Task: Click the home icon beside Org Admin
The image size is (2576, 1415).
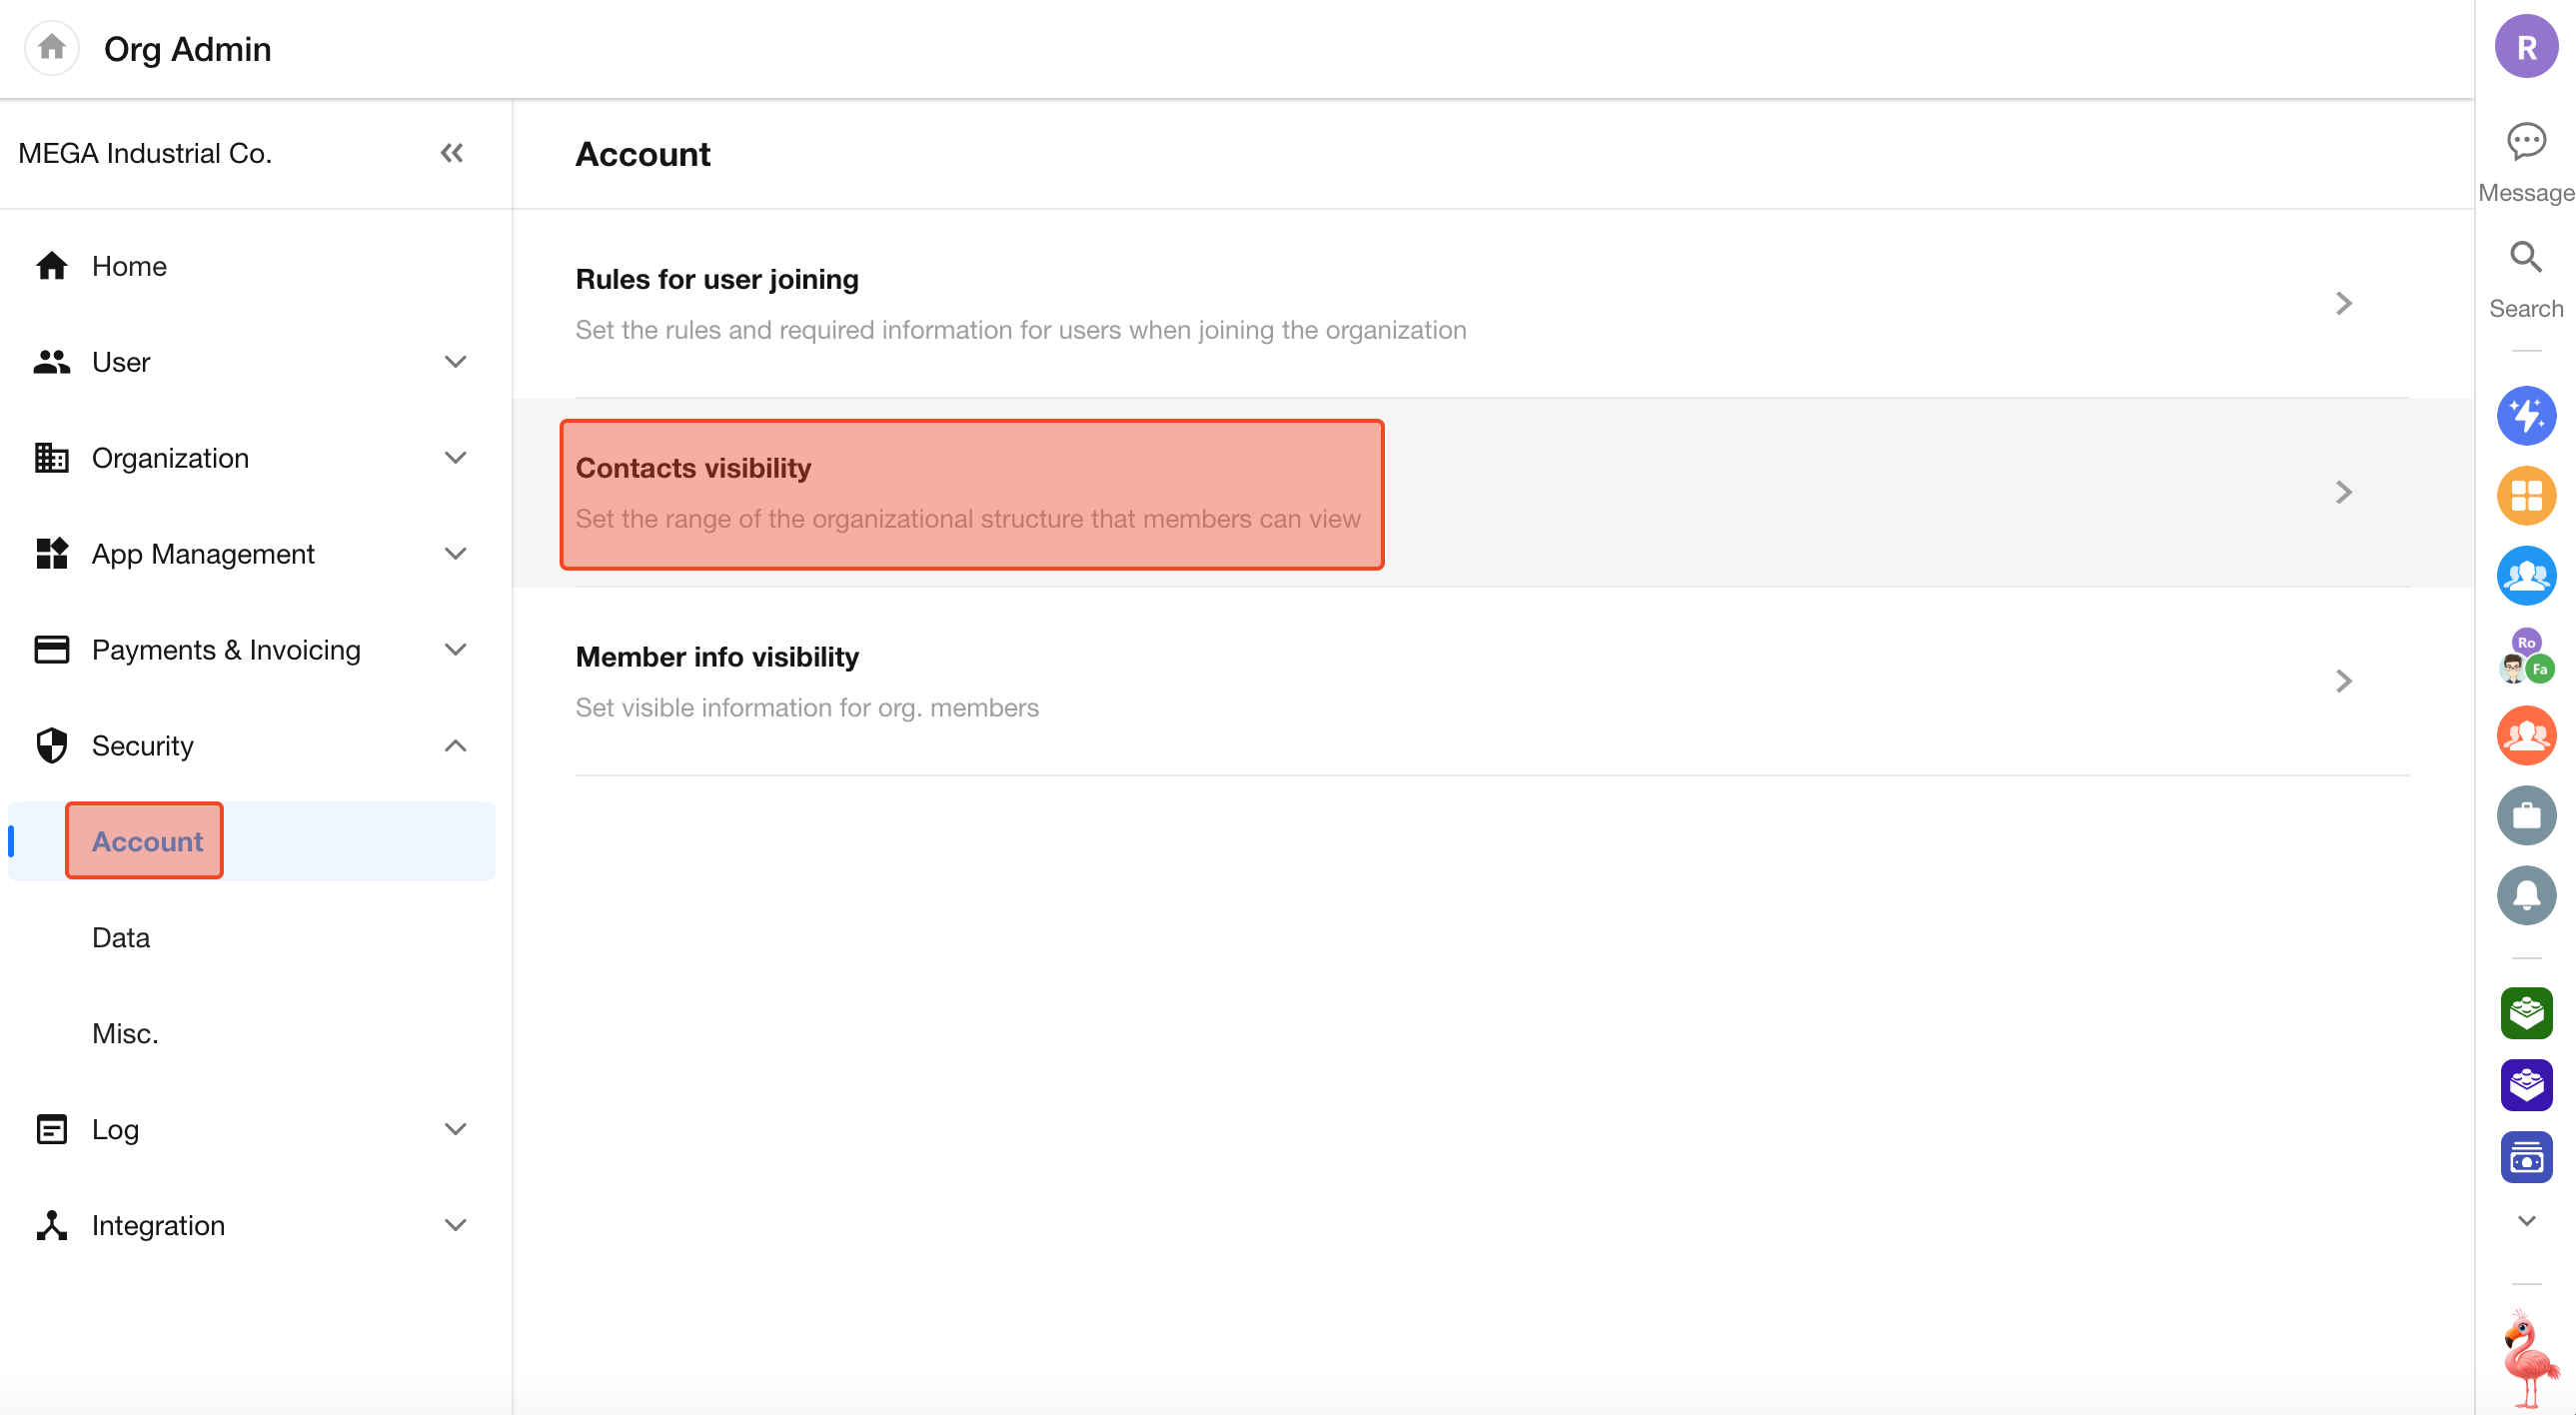Action: pyautogui.click(x=51, y=48)
